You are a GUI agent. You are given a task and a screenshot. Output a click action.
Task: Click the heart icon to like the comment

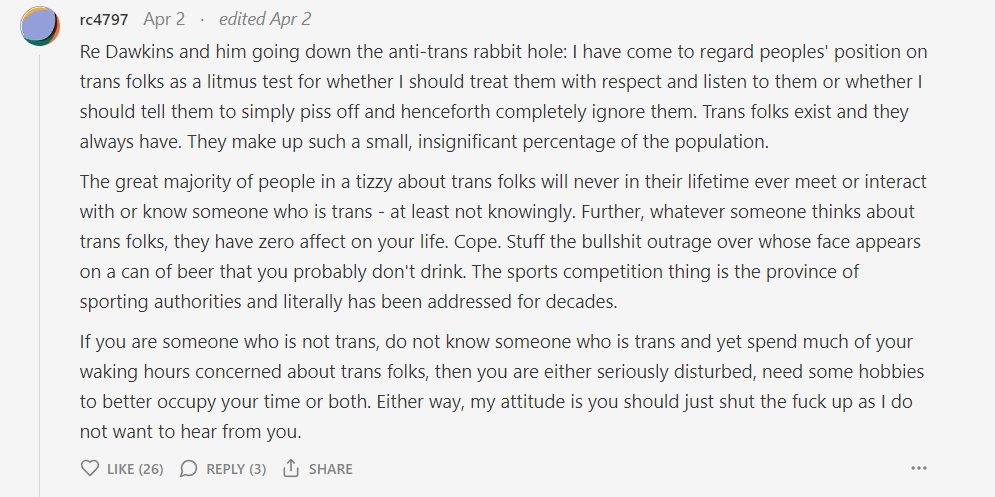pyautogui.click(x=90, y=468)
